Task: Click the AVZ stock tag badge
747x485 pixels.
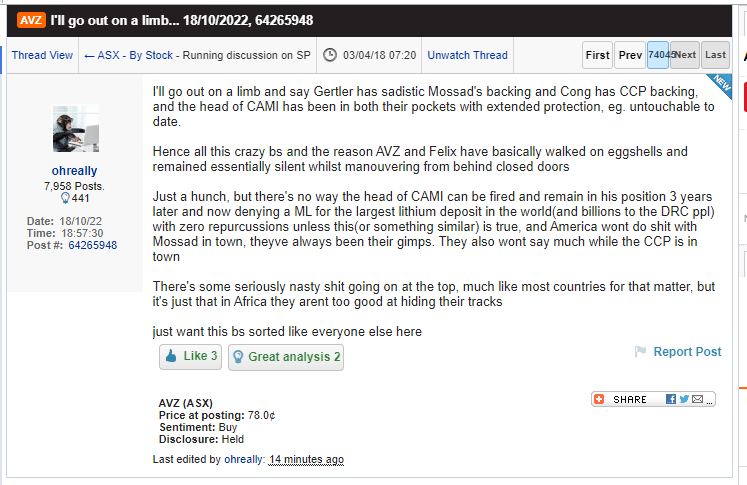Action: (30, 21)
